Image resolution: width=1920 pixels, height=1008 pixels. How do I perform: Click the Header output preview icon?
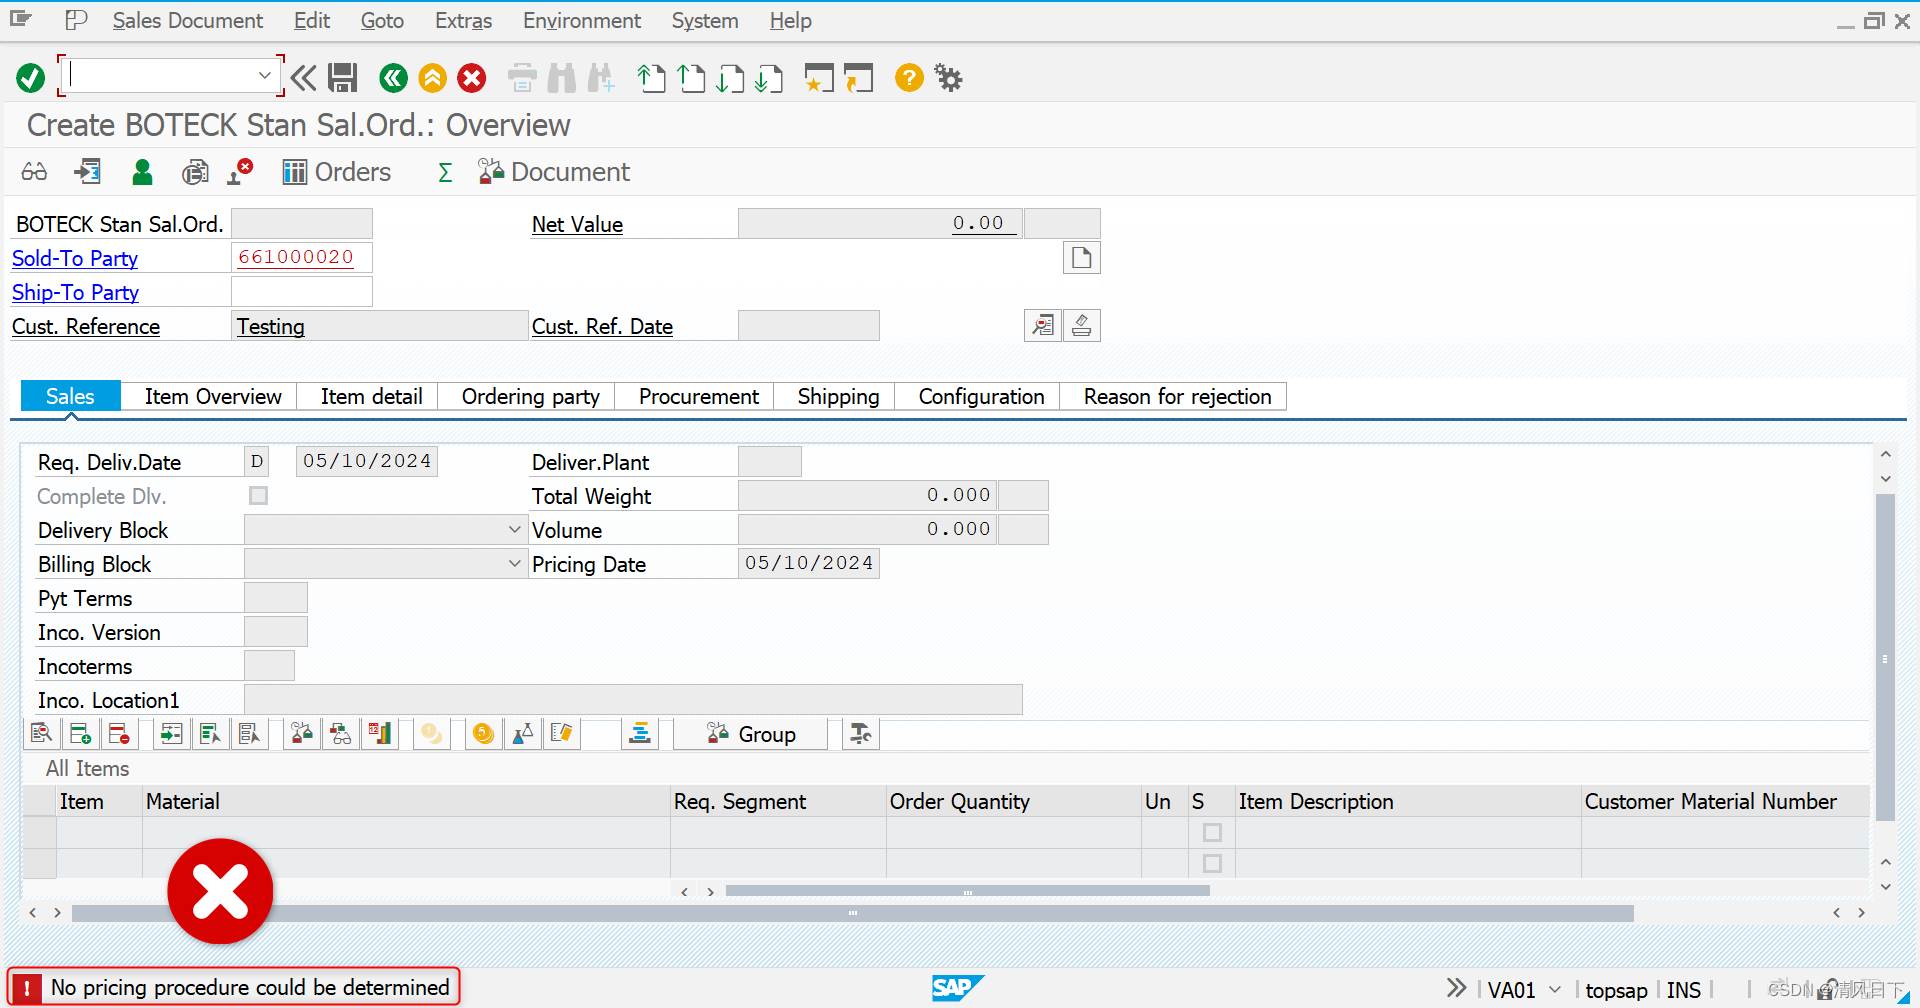pyautogui.click(x=195, y=172)
